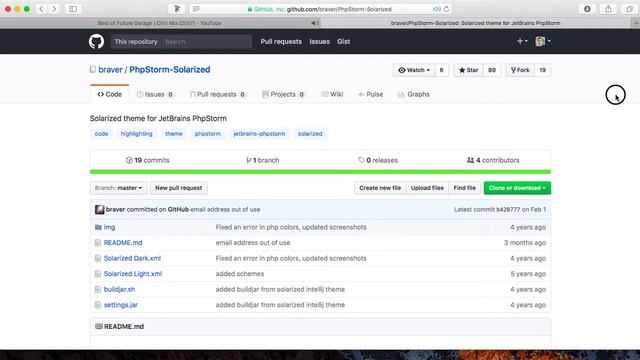Open Branch: master selector
This screenshot has height=360, width=640.
point(118,188)
